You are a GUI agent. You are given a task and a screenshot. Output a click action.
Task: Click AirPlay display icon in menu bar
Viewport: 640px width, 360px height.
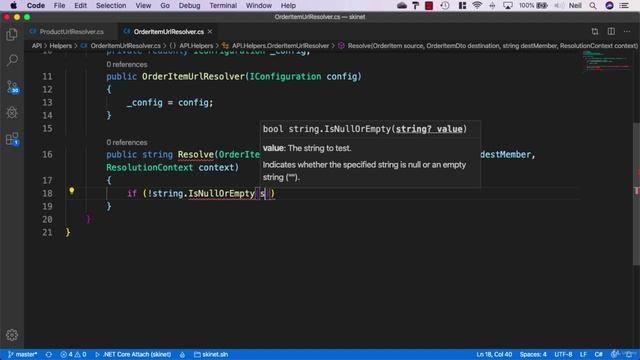point(508,5)
